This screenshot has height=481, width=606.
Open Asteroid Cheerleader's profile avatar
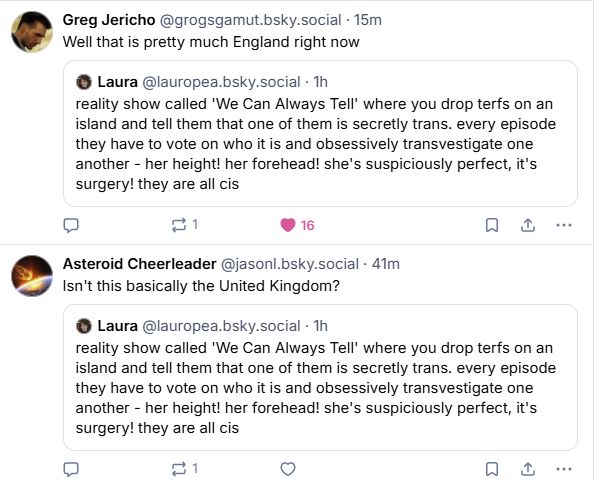point(32,275)
